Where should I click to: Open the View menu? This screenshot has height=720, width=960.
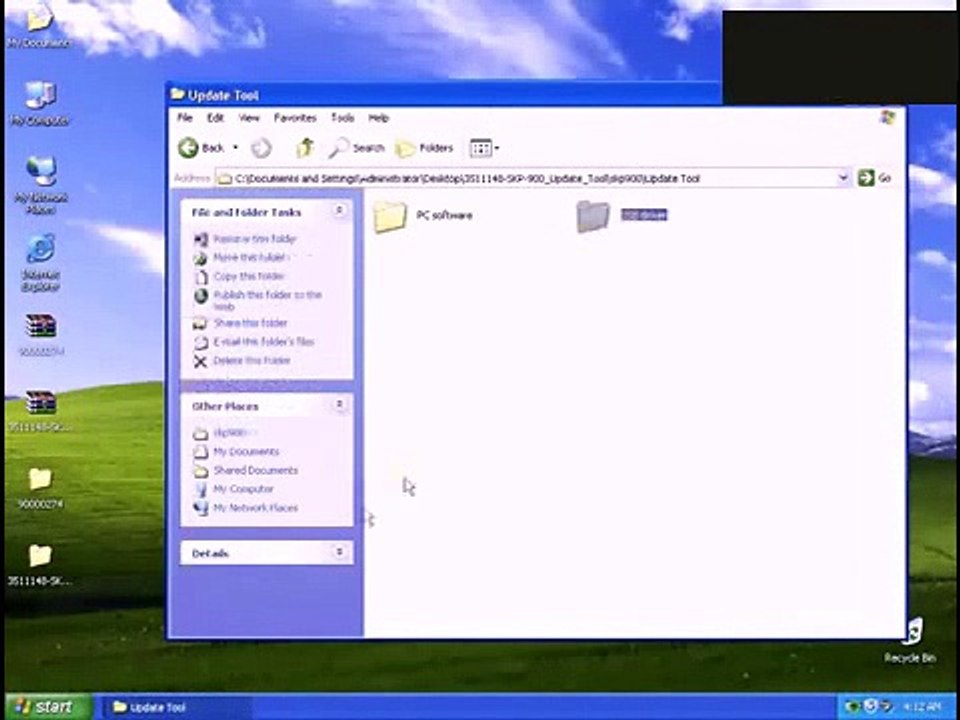(x=249, y=118)
